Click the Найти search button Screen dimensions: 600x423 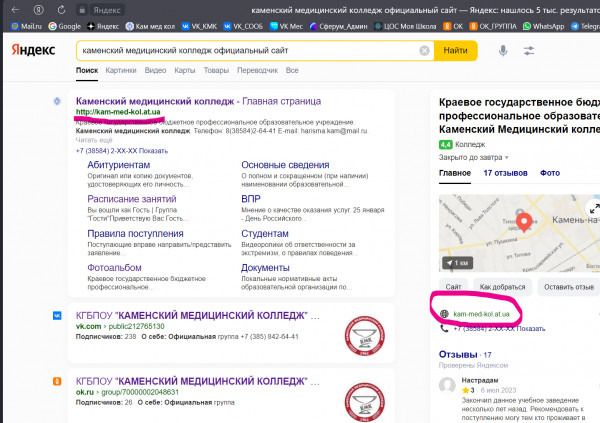(x=455, y=51)
